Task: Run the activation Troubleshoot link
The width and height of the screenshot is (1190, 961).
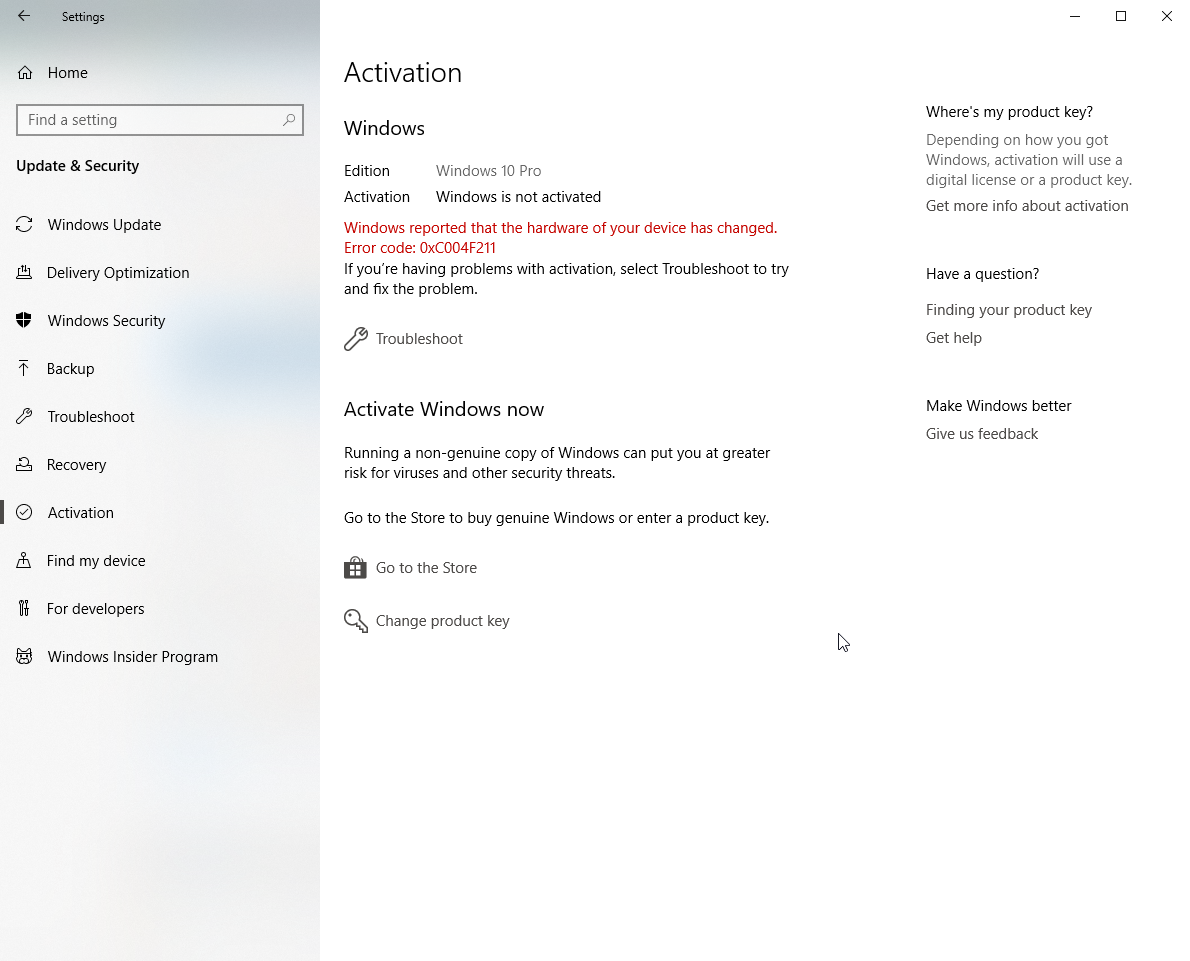Action: pyautogui.click(x=419, y=339)
